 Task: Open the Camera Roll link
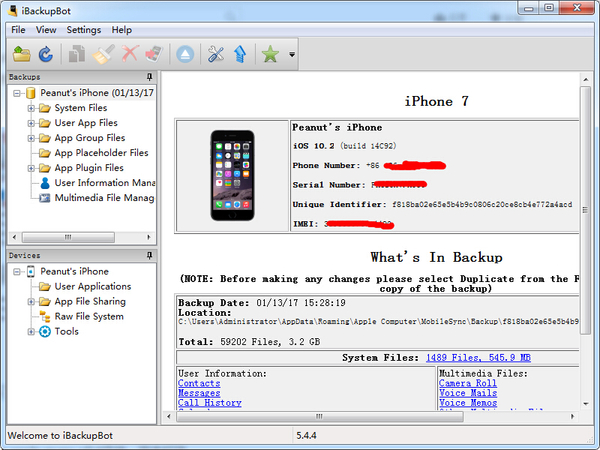468,383
